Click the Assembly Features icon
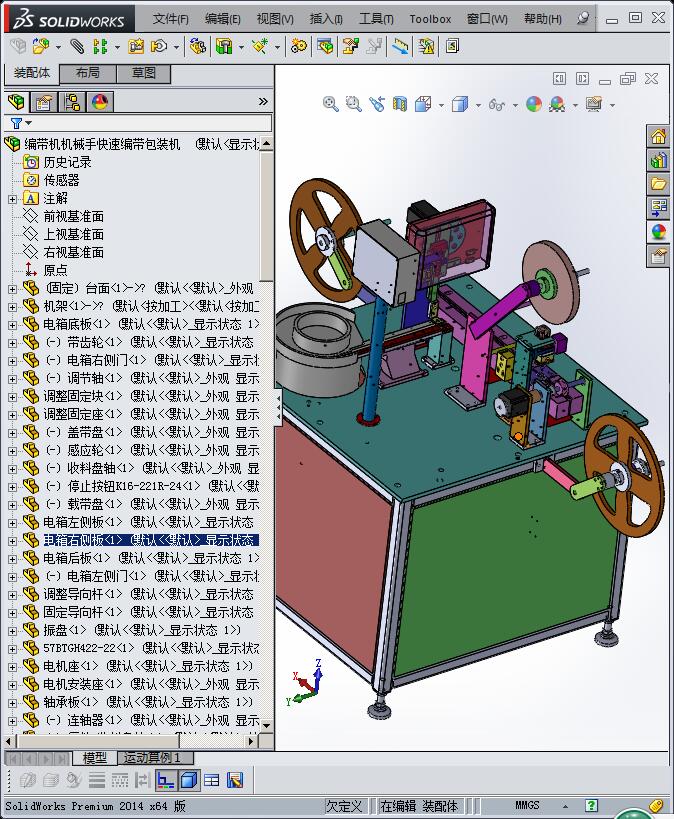This screenshot has height=819, width=674. (224, 46)
